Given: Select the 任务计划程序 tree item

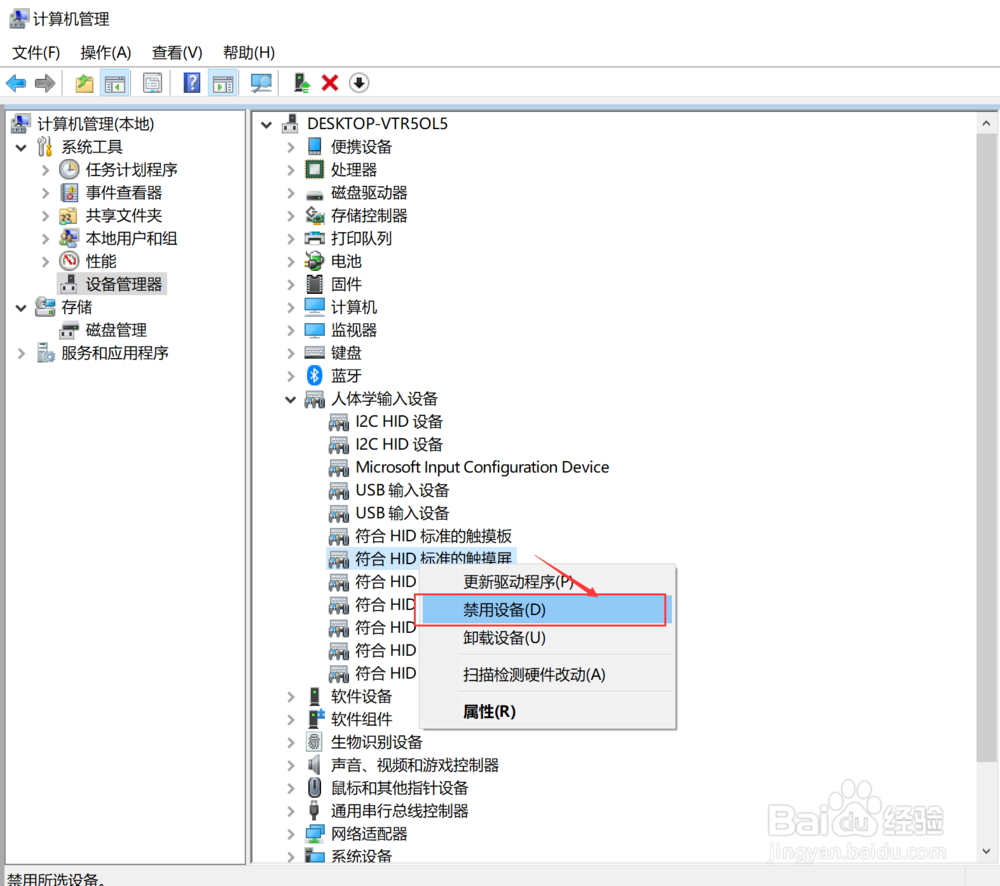Looking at the screenshot, I should [x=131, y=169].
